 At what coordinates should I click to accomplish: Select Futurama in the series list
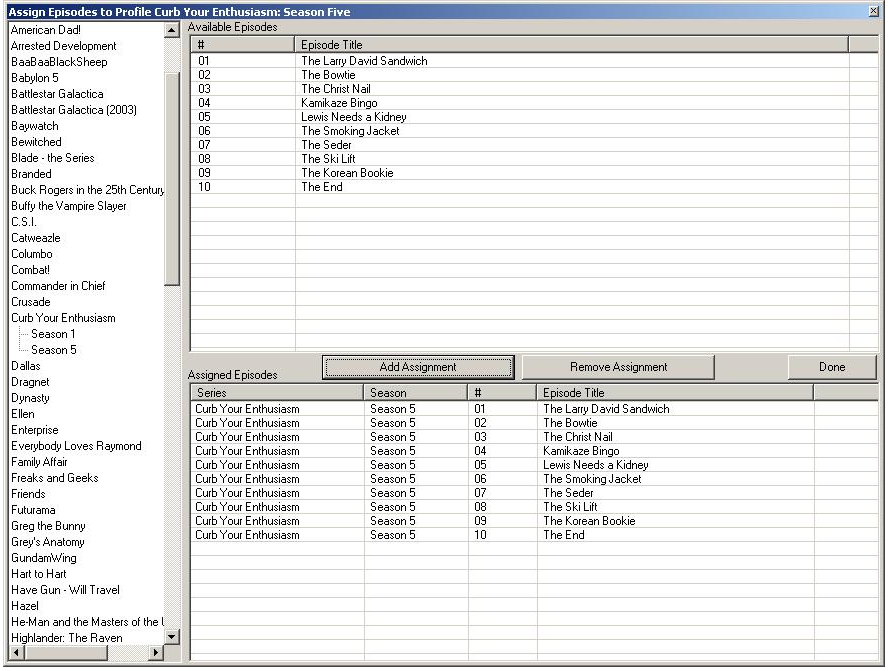tap(33, 510)
